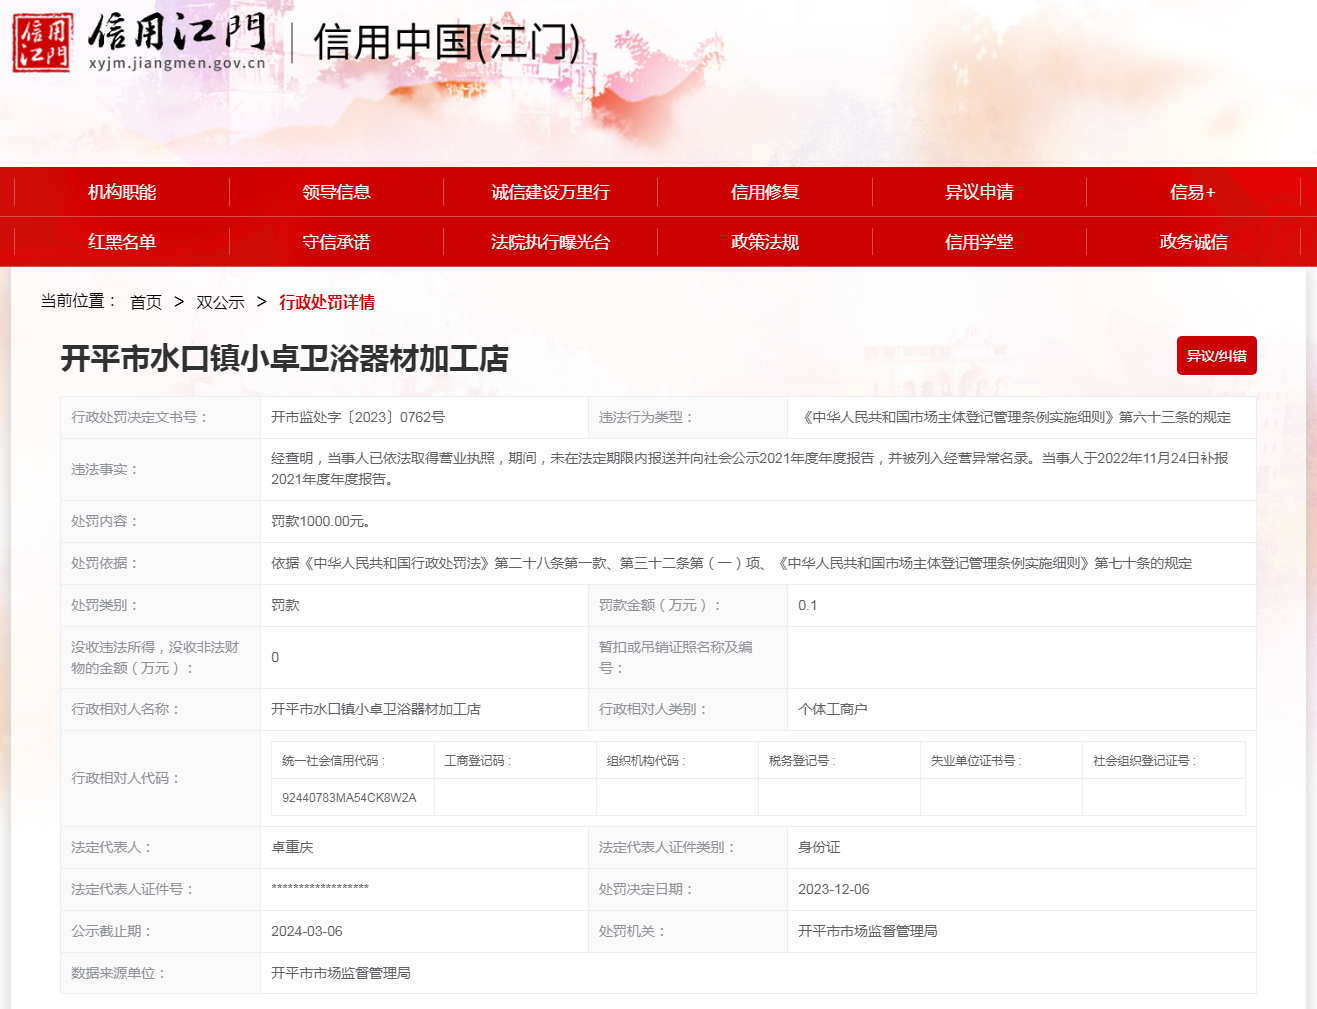Screen dimensions: 1317x1009
Task: Click the 首页 breadcrumb link
Action: [146, 302]
